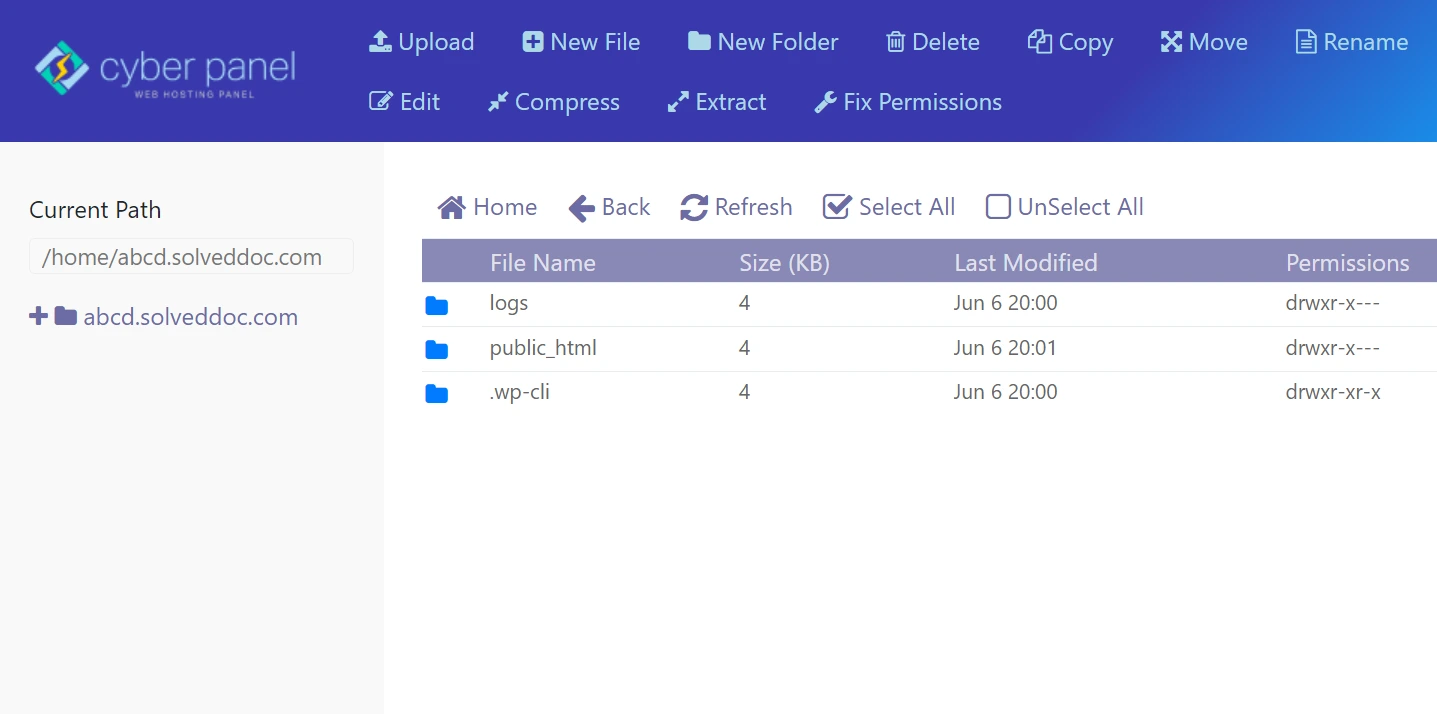Expand the abcd.solveddoc.com tree node
This screenshot has height=714, width=1437.
pyautogui.click(x=38, y=317)
